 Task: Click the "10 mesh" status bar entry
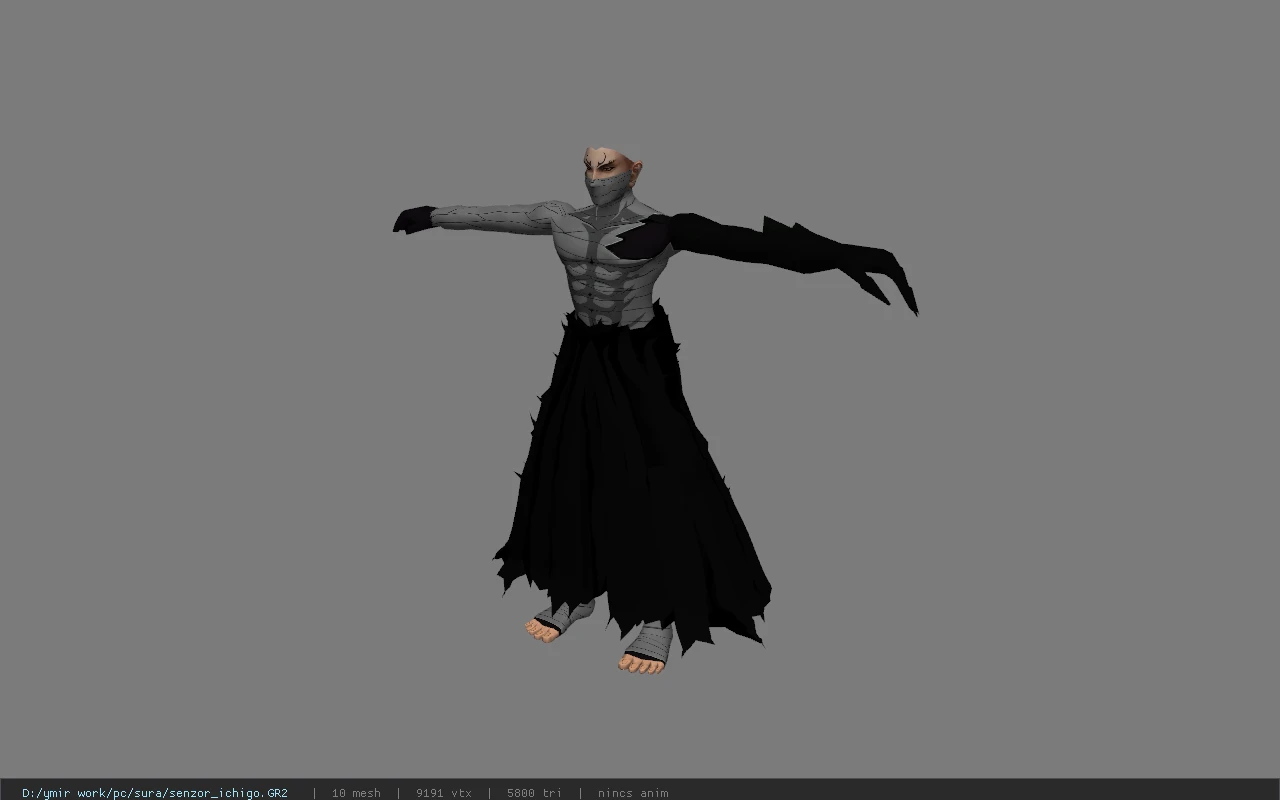pyautogui.click(x=356, y=793)
